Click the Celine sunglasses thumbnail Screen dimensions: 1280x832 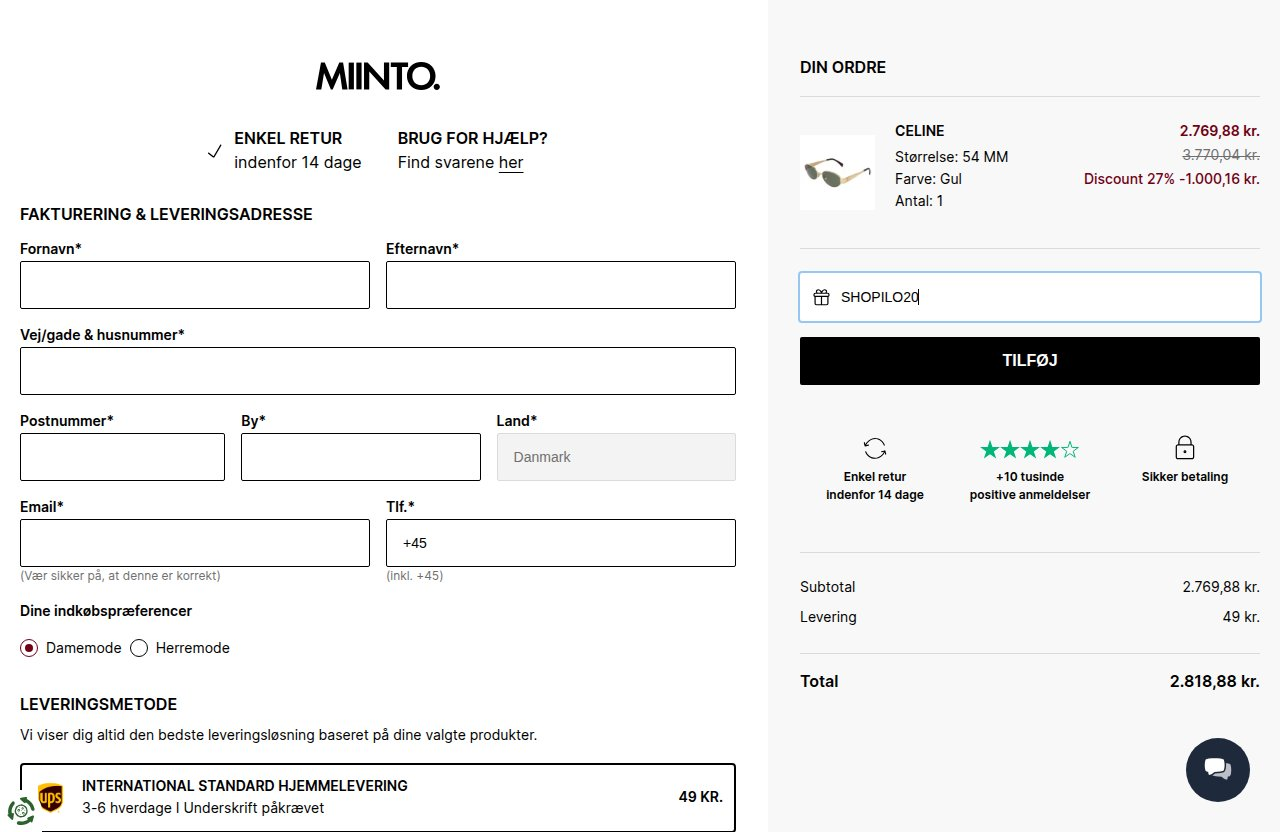837,172
